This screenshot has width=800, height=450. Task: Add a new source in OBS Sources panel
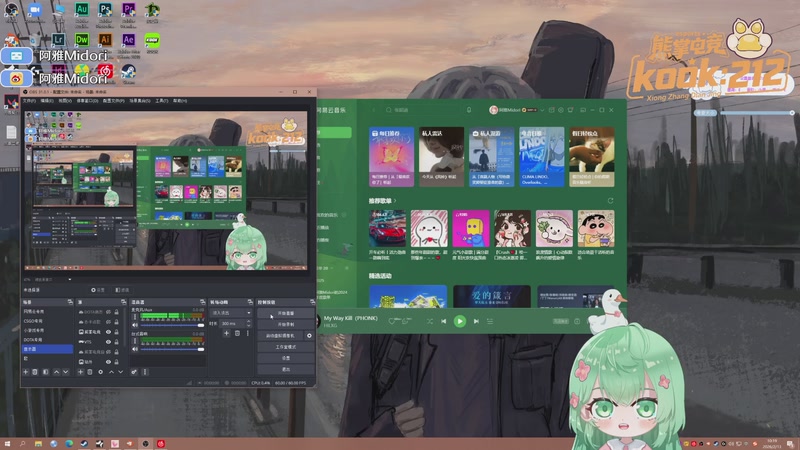tap(81, 372)
